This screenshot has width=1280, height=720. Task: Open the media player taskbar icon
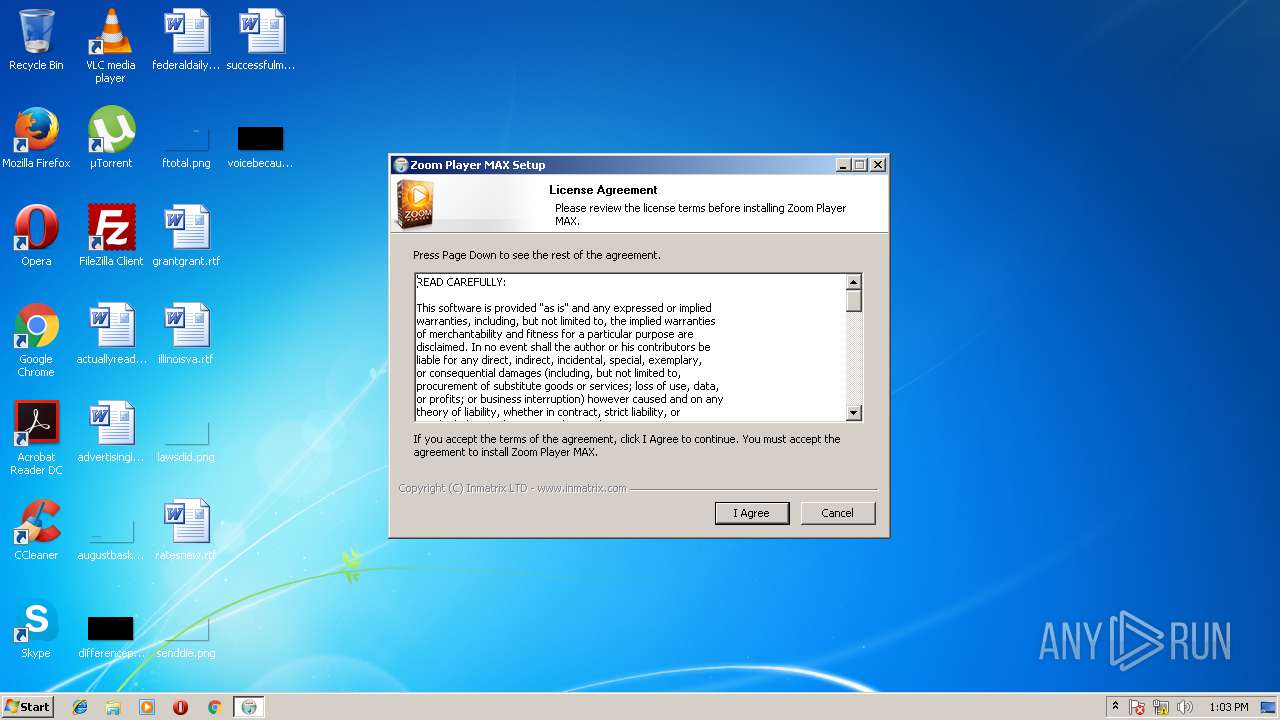[x=147, y=707]
